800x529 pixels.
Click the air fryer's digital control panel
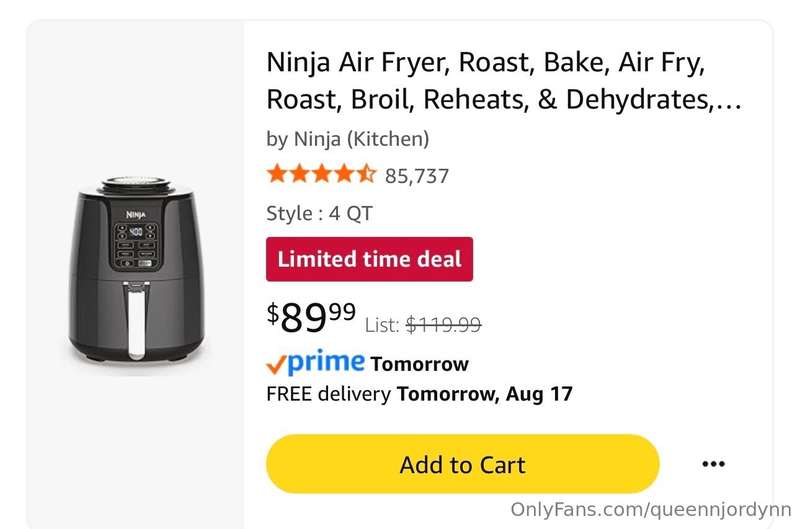click(x=136, y=246)
